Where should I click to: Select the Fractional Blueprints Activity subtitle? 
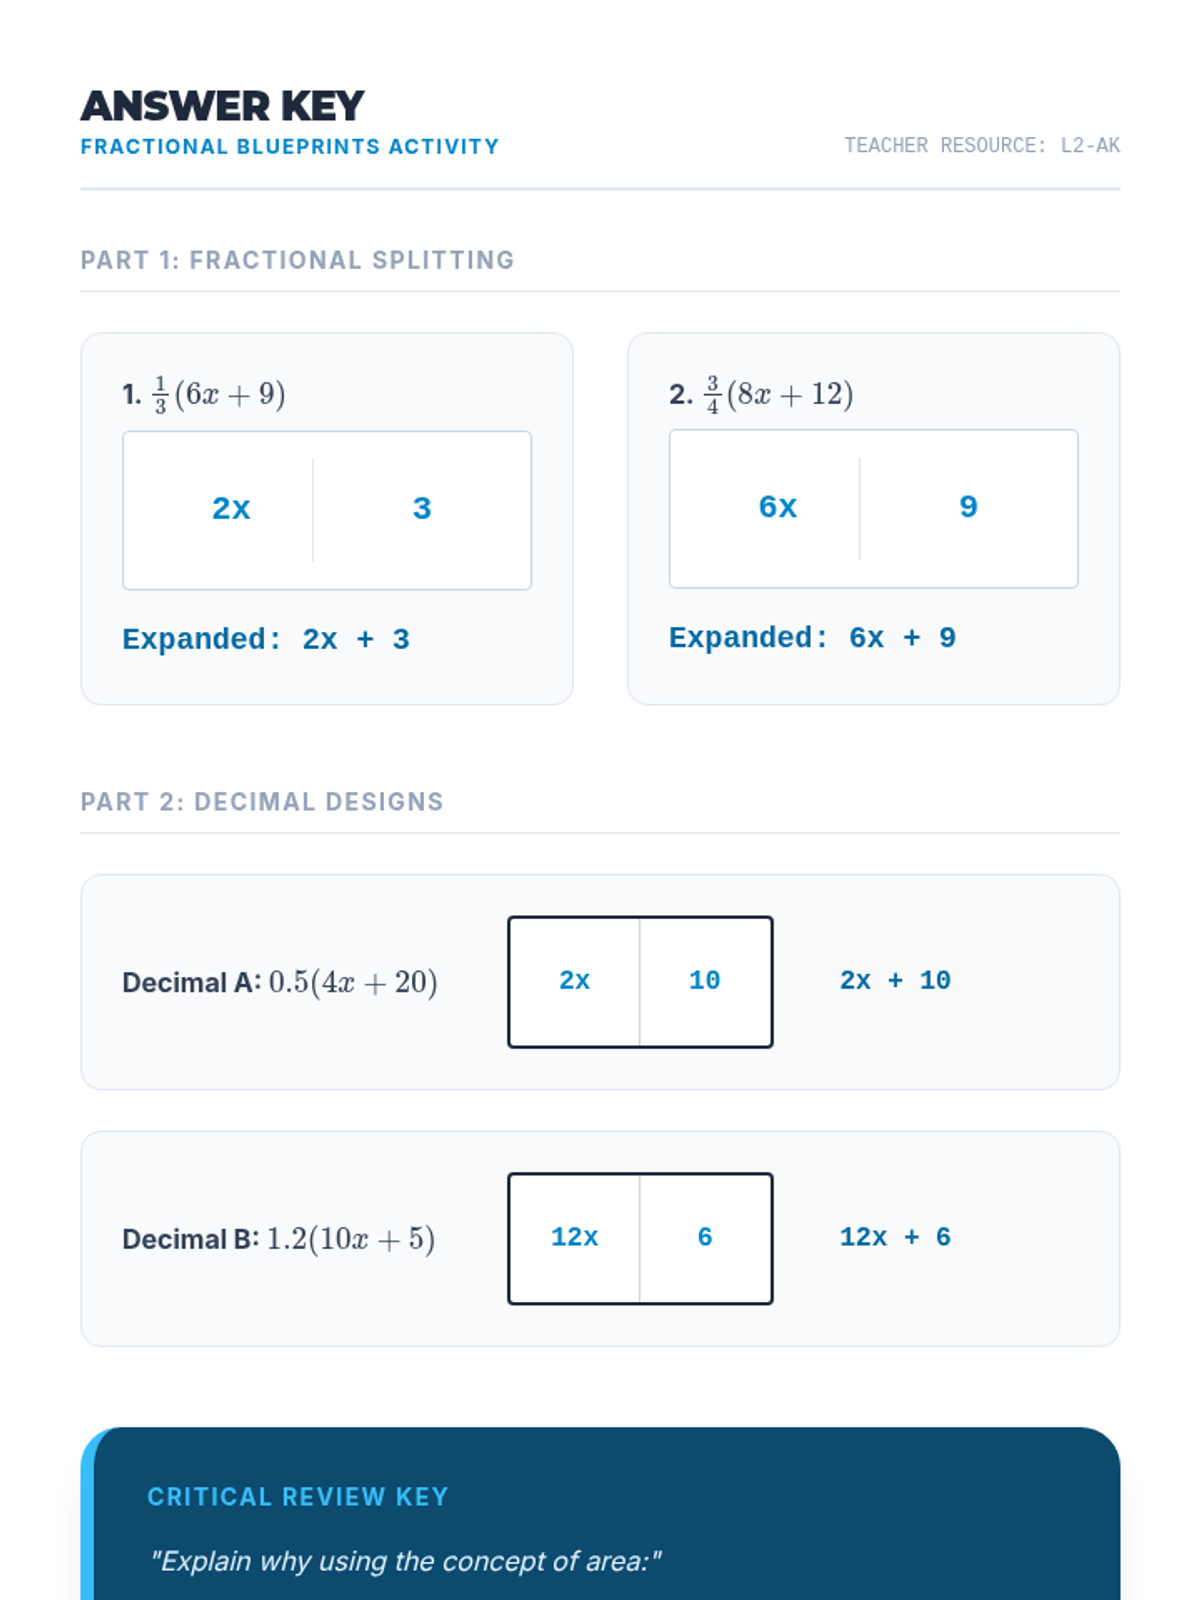(289, 147)
